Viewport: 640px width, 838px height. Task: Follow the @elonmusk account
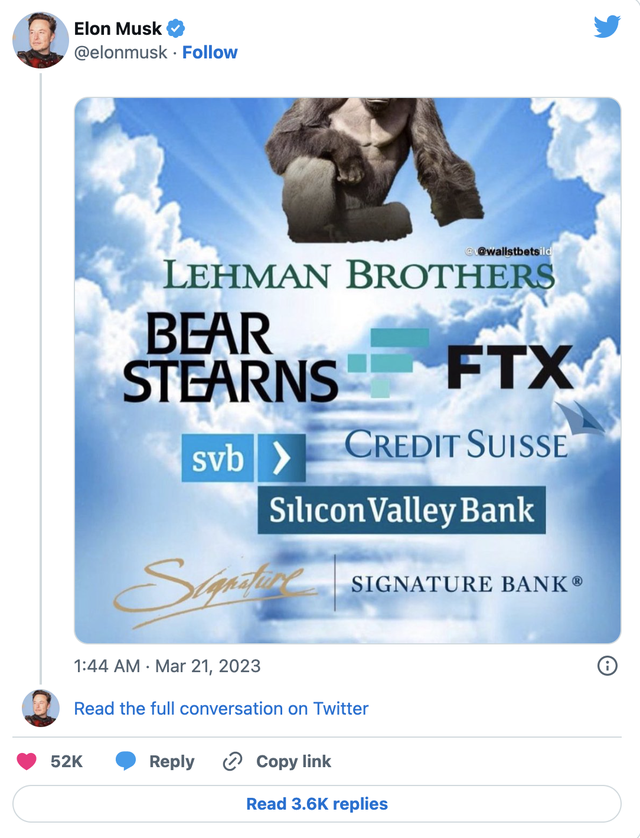(210, 52)
